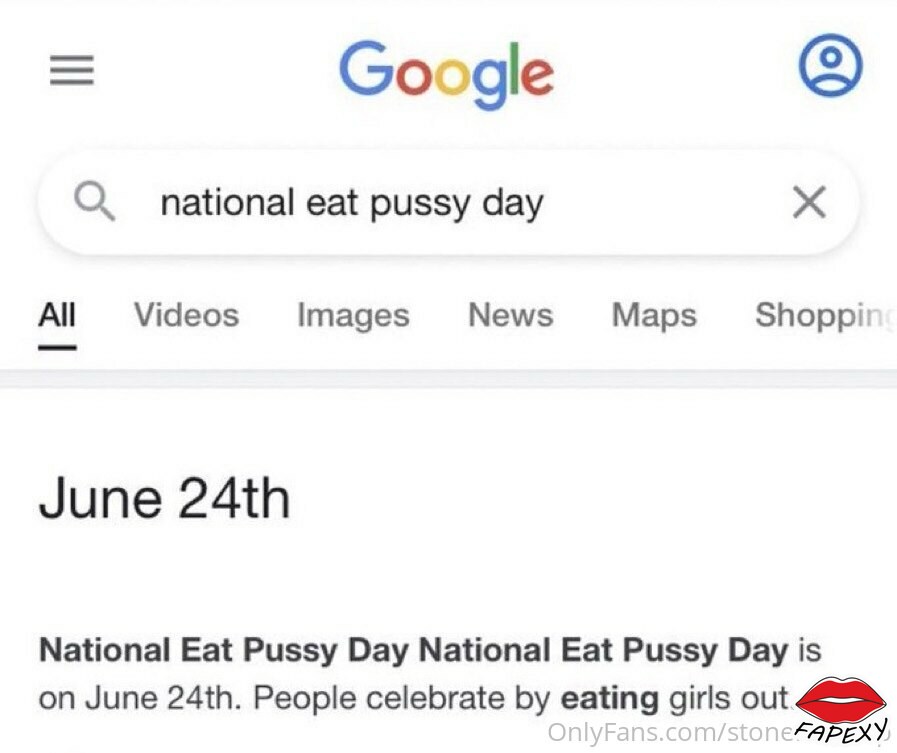Screen dimensions: 897x753
Task: Click the magnifying glass search icon
Action: coord(94,201)
